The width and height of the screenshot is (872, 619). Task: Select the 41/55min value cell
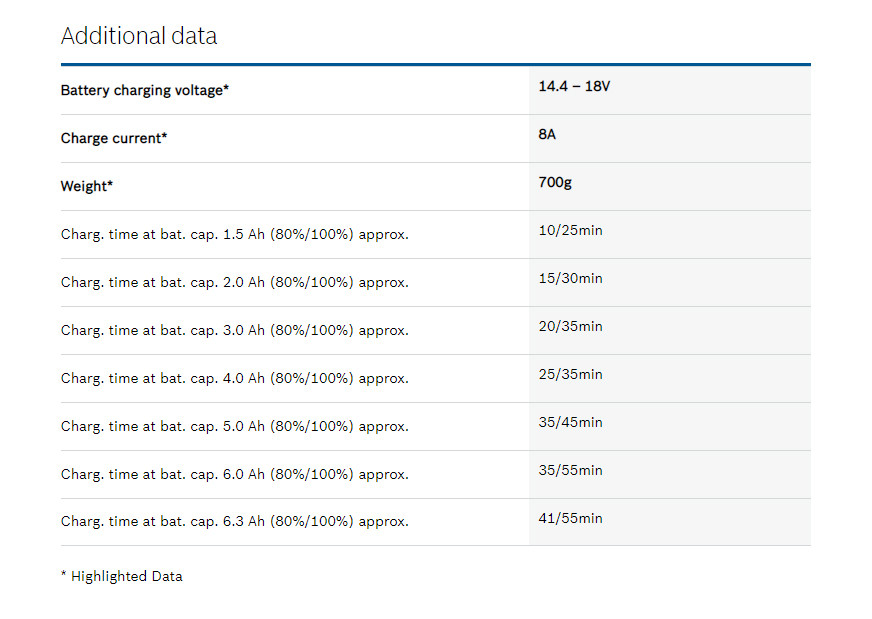(570, 519)
